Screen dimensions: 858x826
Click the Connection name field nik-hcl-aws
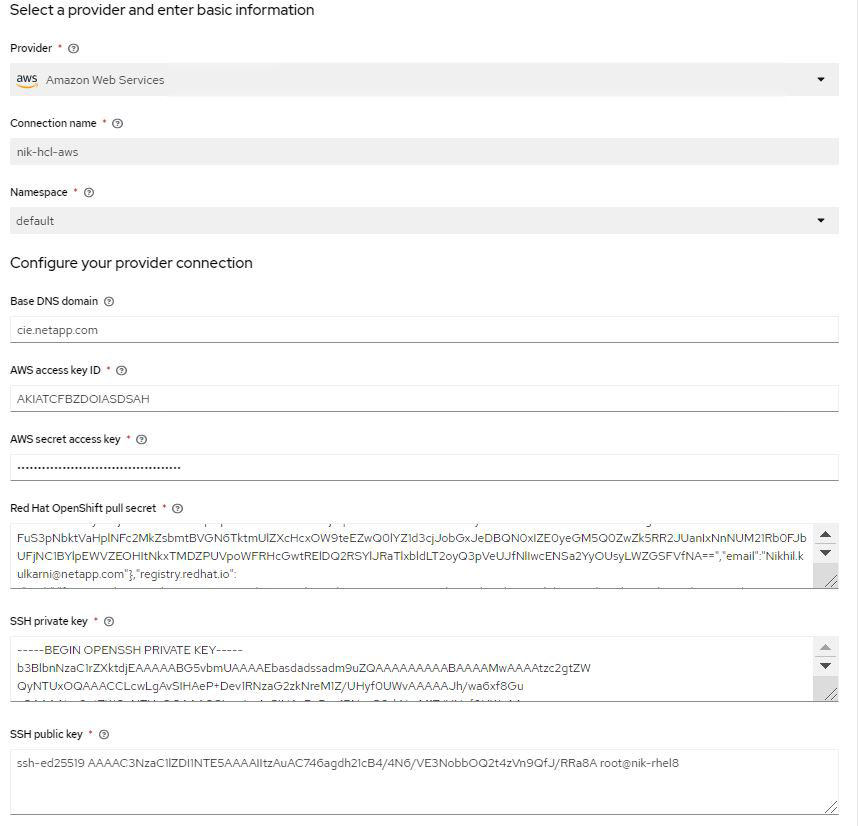(x=424, y=151)
